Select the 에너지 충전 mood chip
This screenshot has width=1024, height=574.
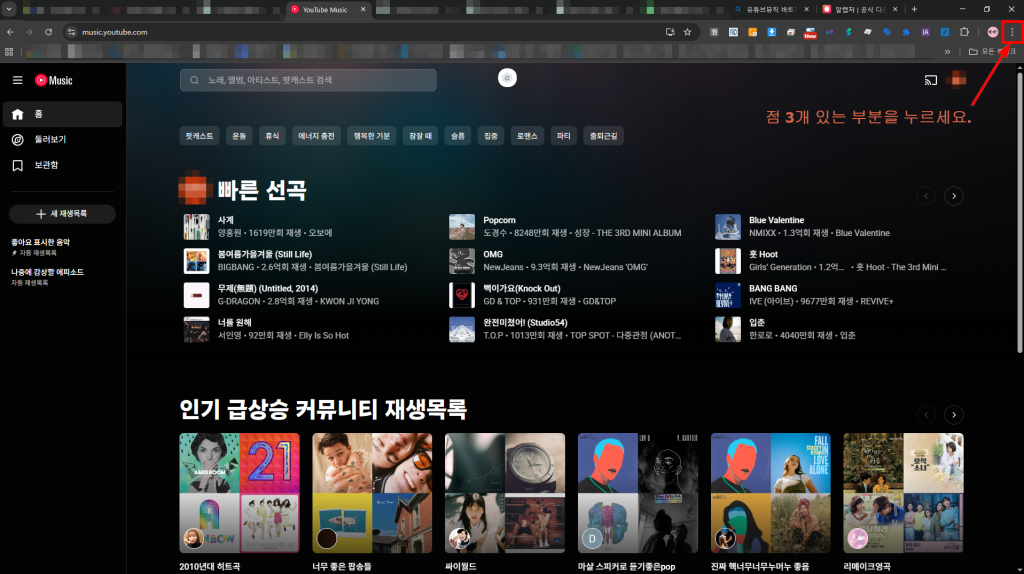coord(316,136)
